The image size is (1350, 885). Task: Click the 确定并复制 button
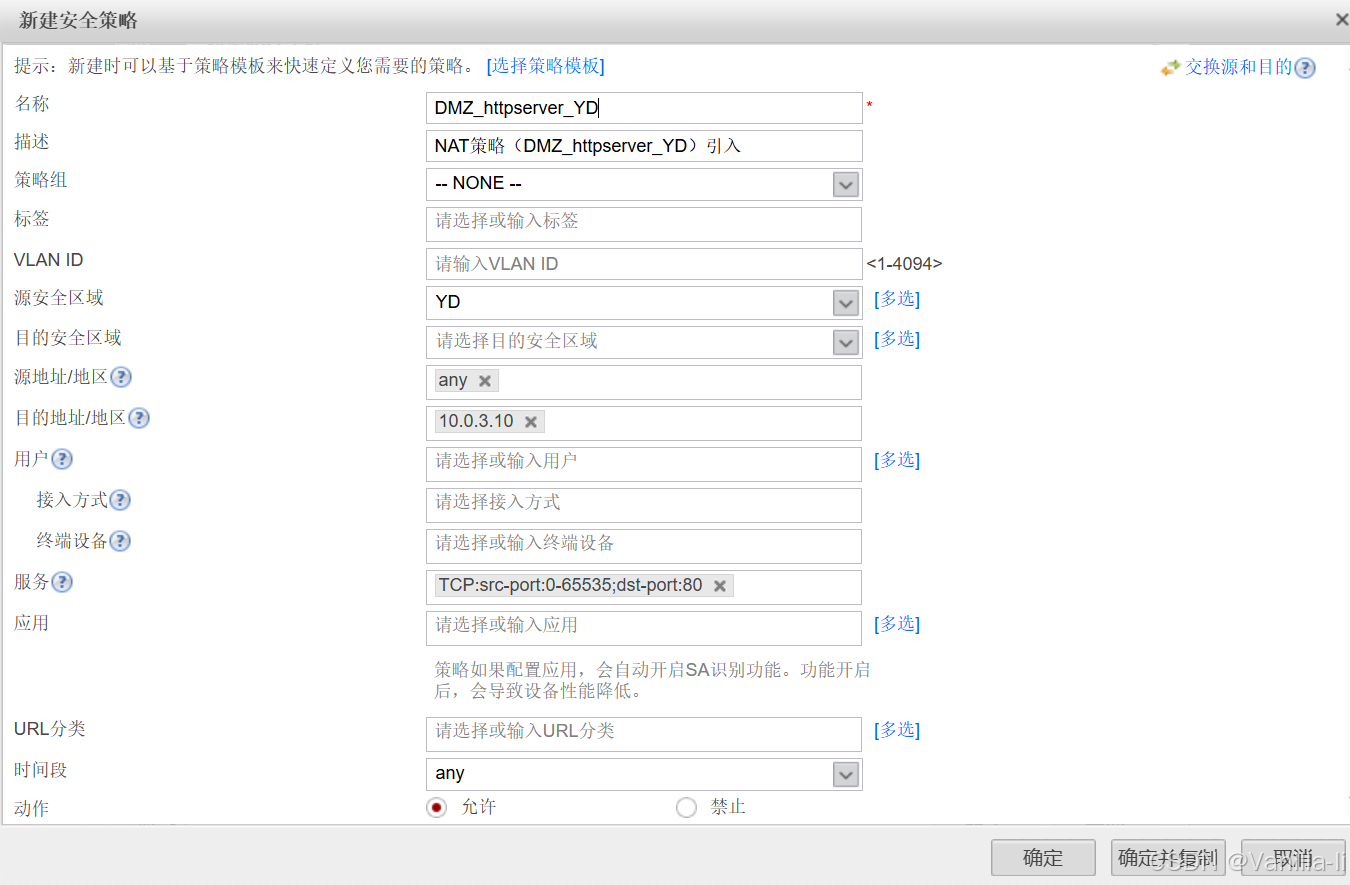point(1168,858)
